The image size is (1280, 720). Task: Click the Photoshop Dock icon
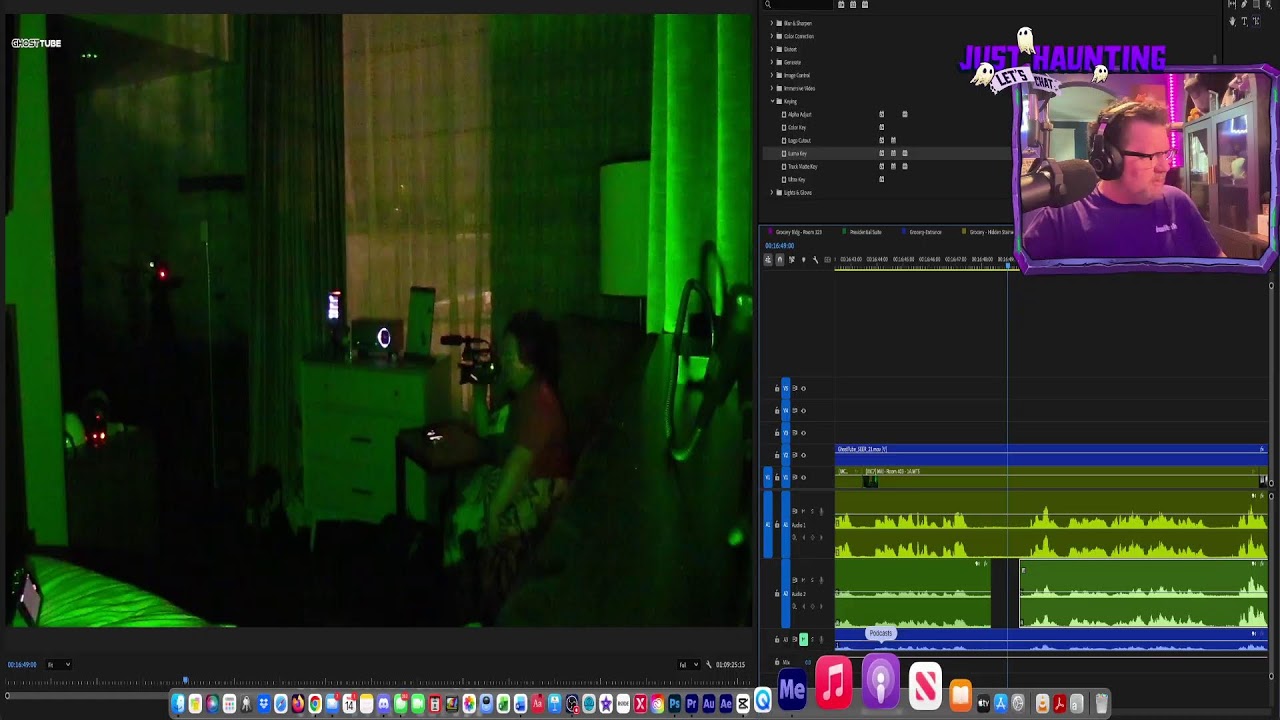pyautogui.click(x=674, y=704)
